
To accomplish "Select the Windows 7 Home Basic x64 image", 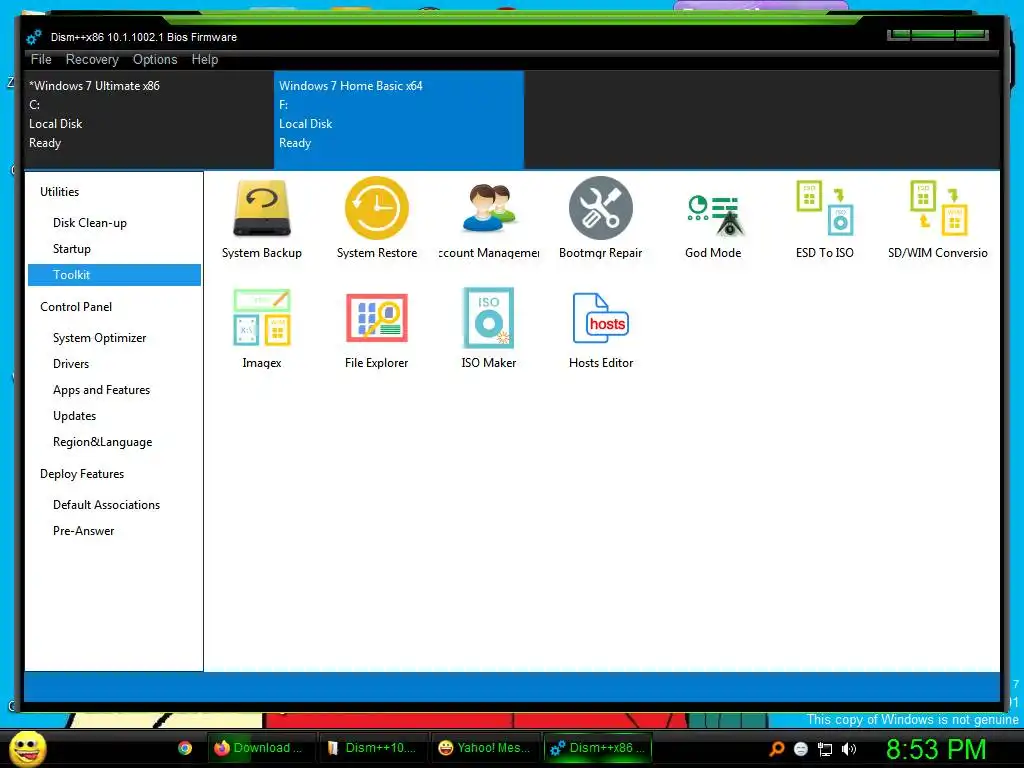I will 399,120.
